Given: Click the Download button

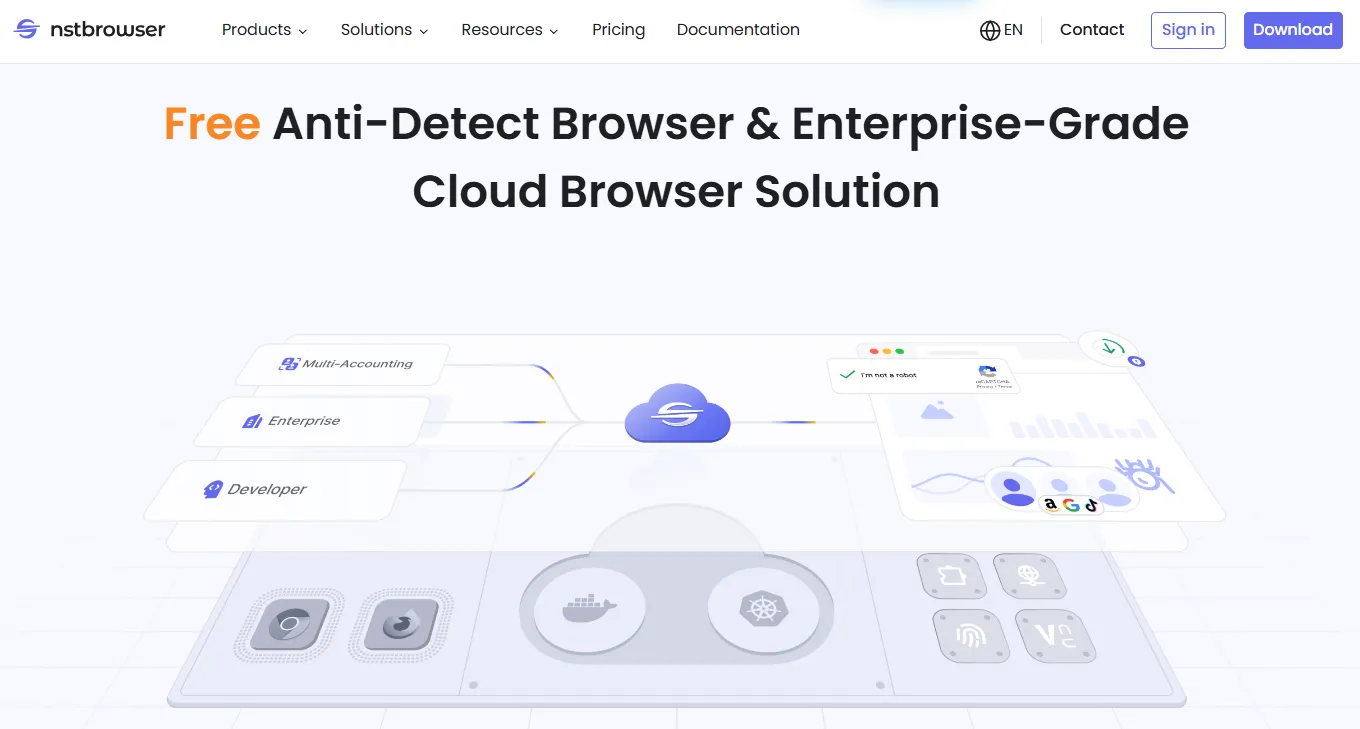Looking at the screenshot, I should click(1293, 30).
